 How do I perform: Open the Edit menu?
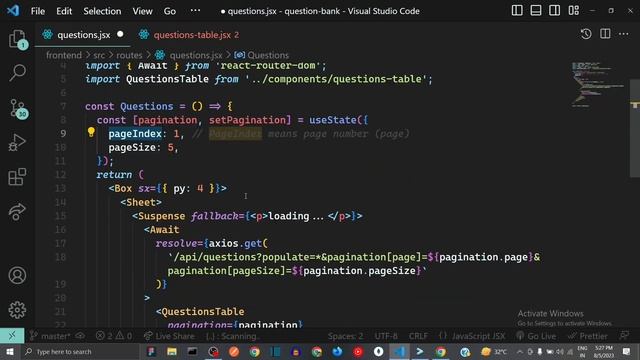point(64,11)
